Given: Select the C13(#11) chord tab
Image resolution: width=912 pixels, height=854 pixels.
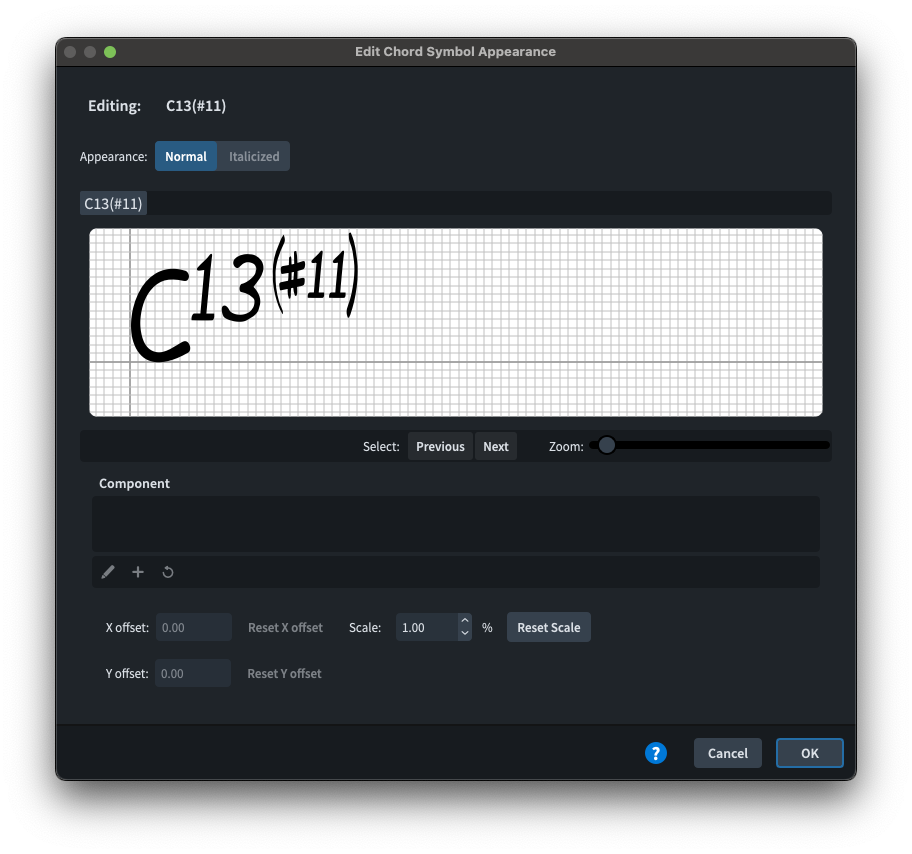Looking at the screenshot, I should point(113,203).
